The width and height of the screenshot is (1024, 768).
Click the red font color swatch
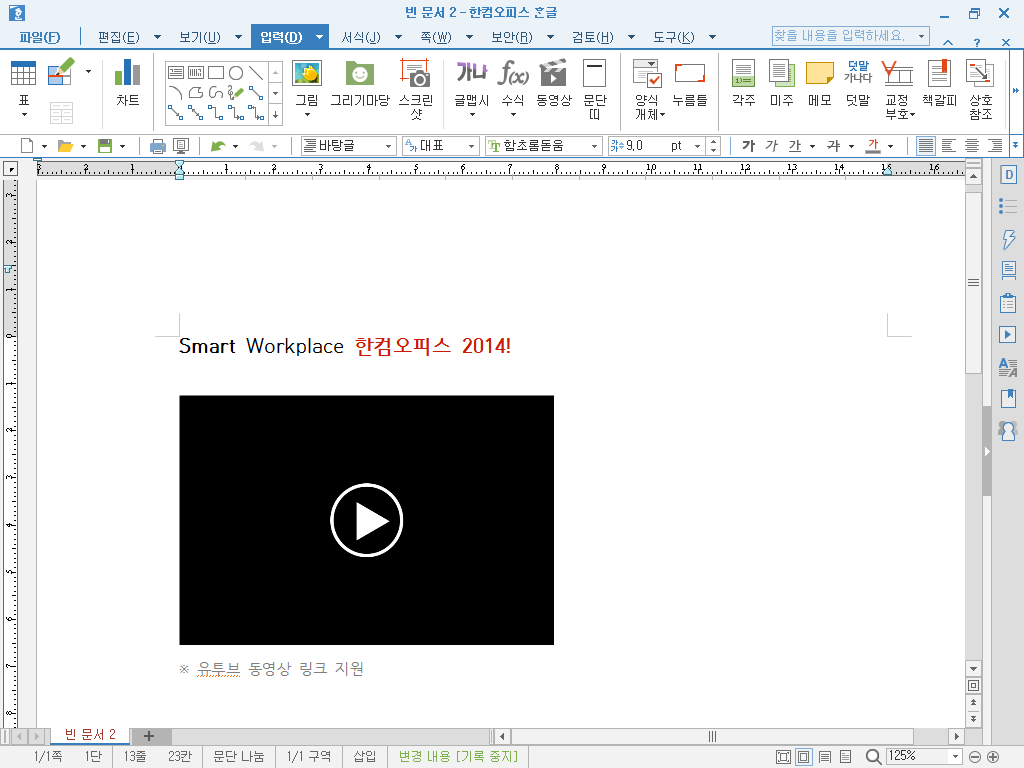pos(872,146)
